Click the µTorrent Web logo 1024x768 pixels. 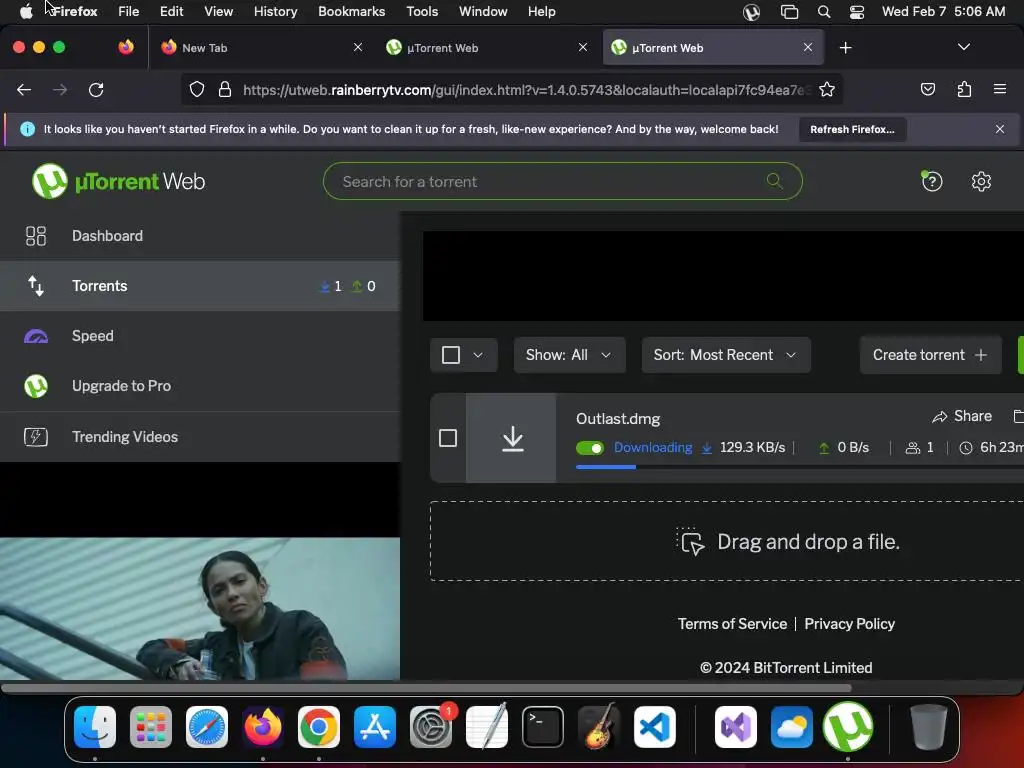(x=118, y=181)
